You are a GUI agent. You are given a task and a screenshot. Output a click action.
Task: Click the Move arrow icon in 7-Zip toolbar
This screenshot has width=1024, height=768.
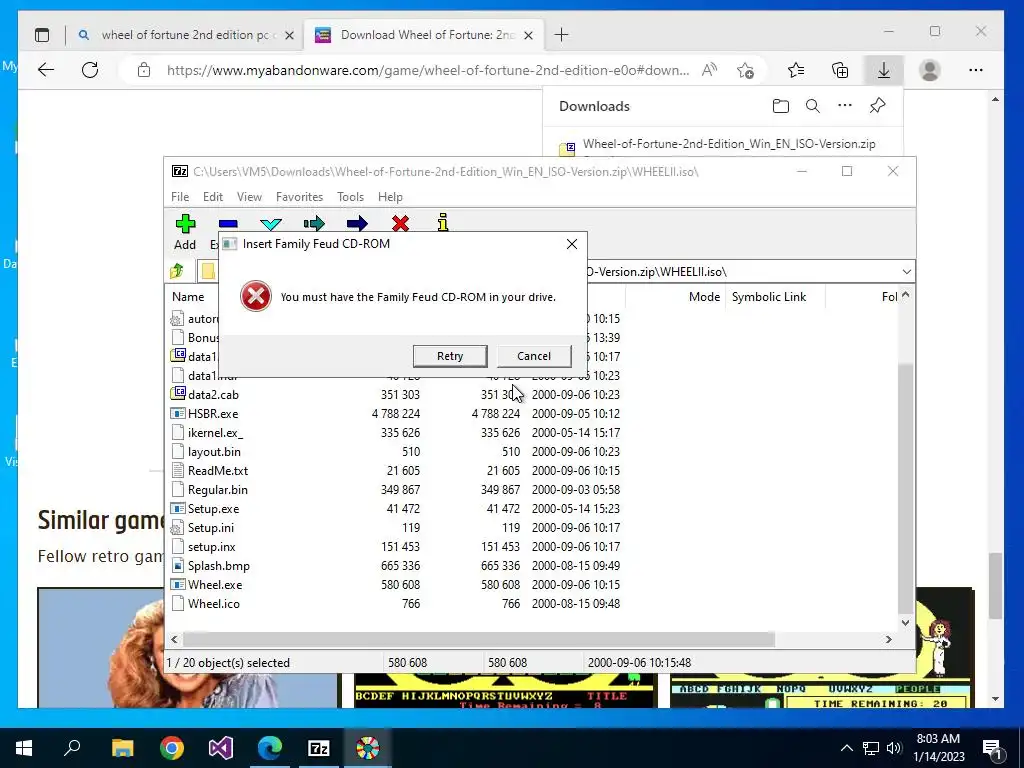pos(357,224)
